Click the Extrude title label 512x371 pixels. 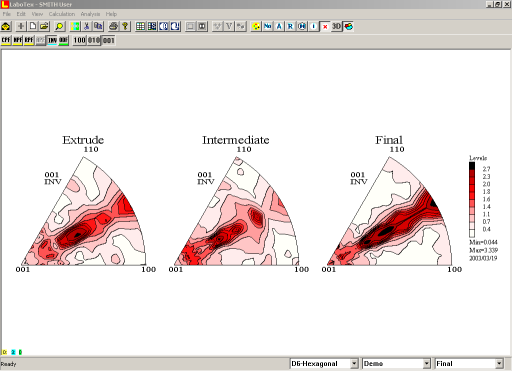(83, 140)
